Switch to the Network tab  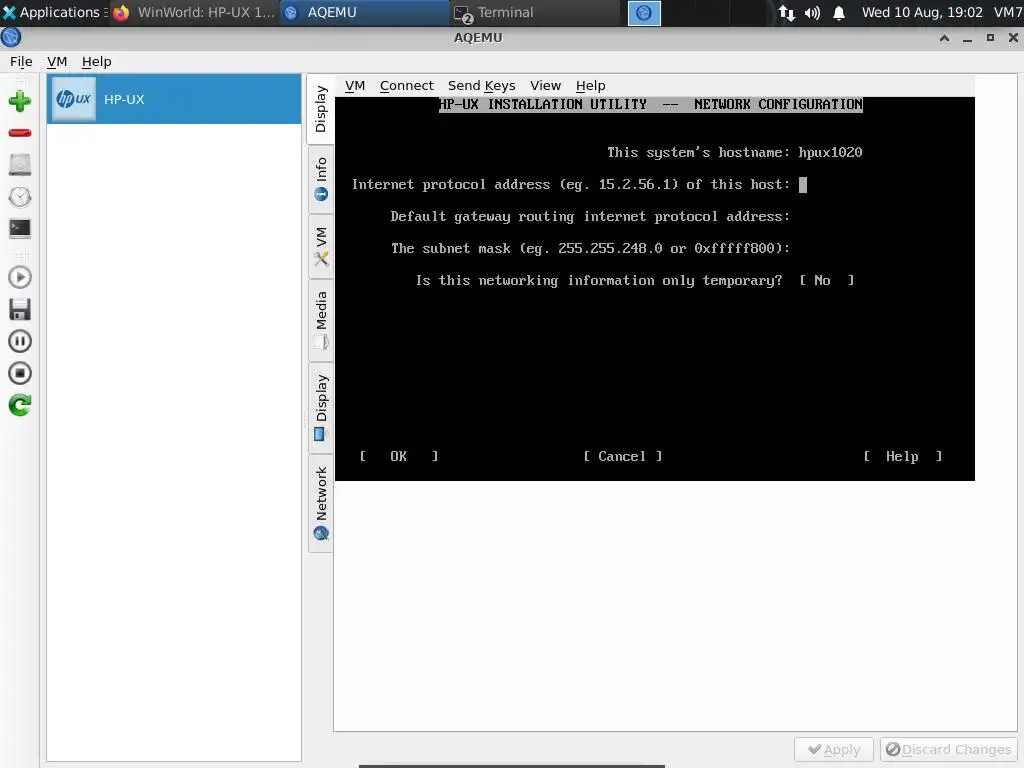point(321,503)
